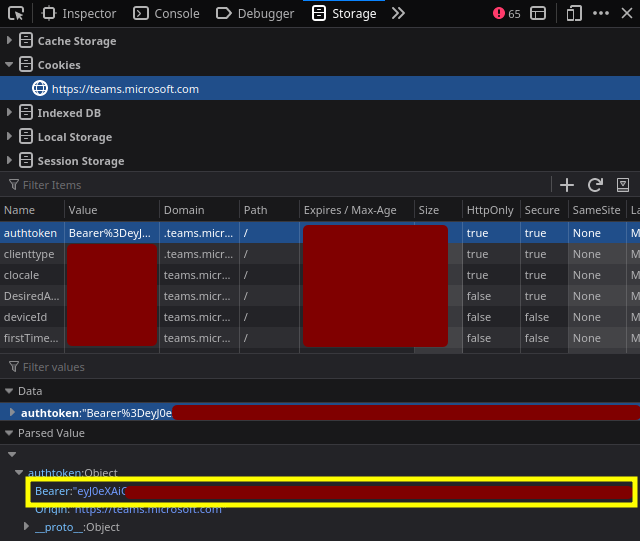The width and height of the screenshot is (640, 541).
Task: Sort by HttpOnly column header
Action: pyautogui.click(x=491, y=210)
